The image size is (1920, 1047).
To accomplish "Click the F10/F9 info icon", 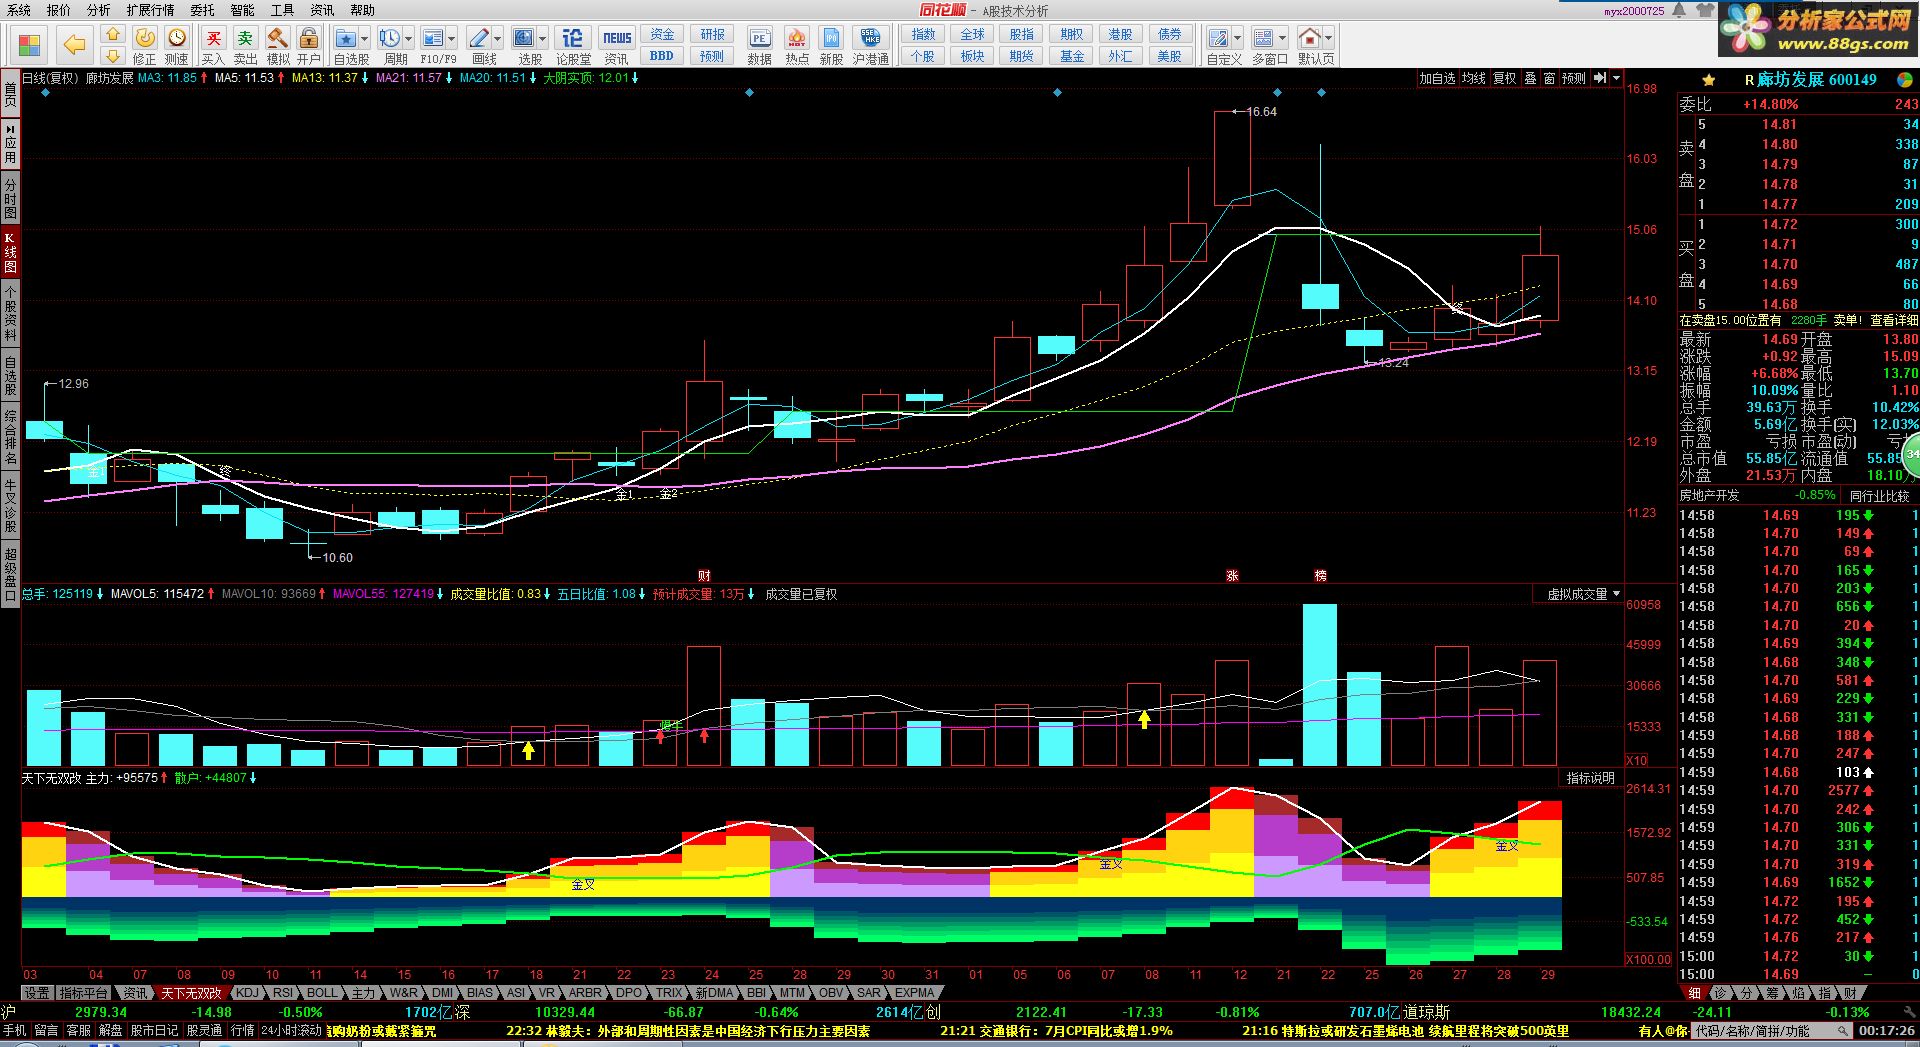I will click(433, 38).
